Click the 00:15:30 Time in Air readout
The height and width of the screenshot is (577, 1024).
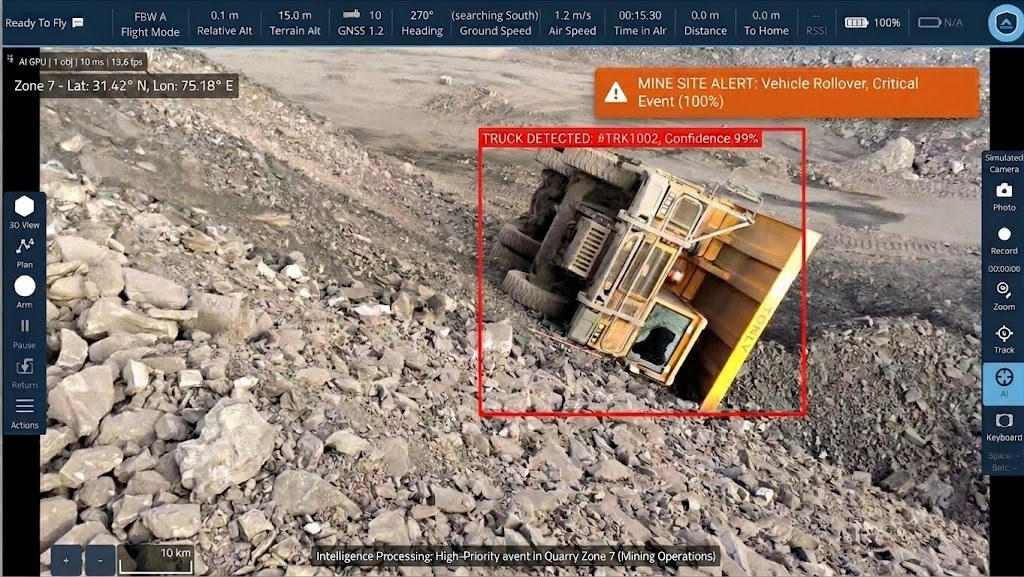tap(640, 23)
